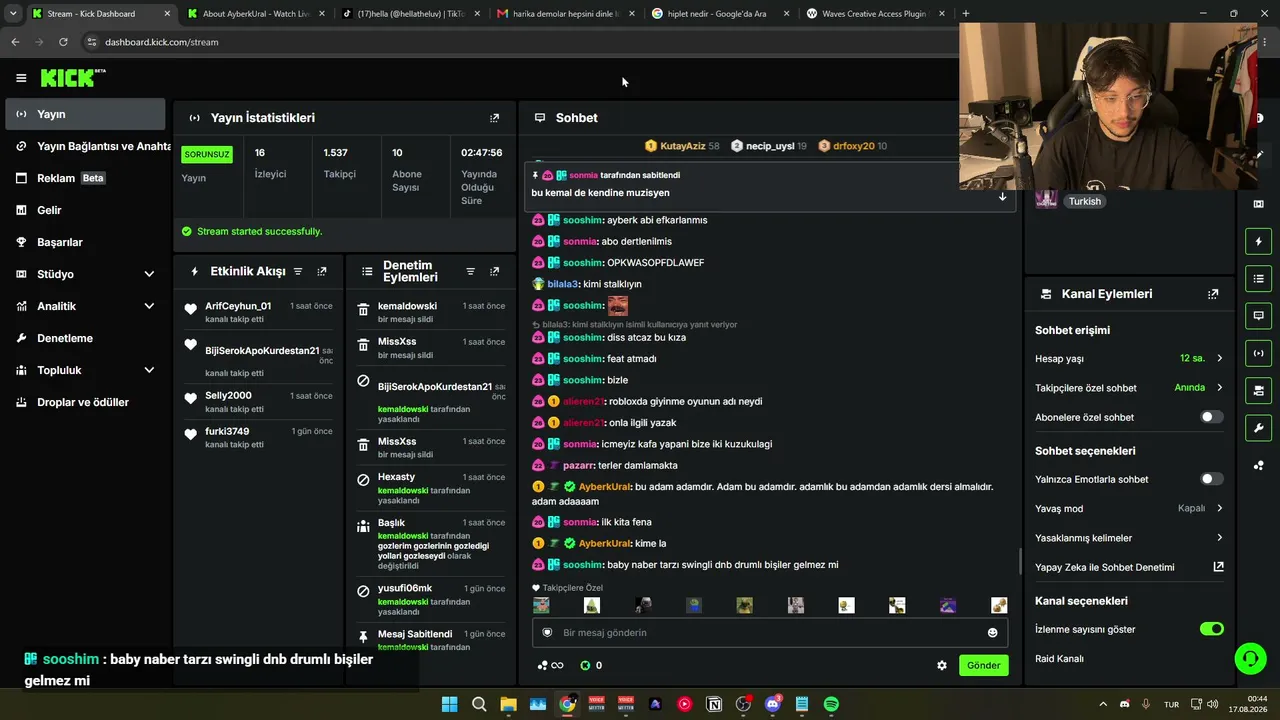This screenshot has width=1280, height=720.
Task: Open the hamburger menu beside the Kick logo
Action: [x=21, y=78]
